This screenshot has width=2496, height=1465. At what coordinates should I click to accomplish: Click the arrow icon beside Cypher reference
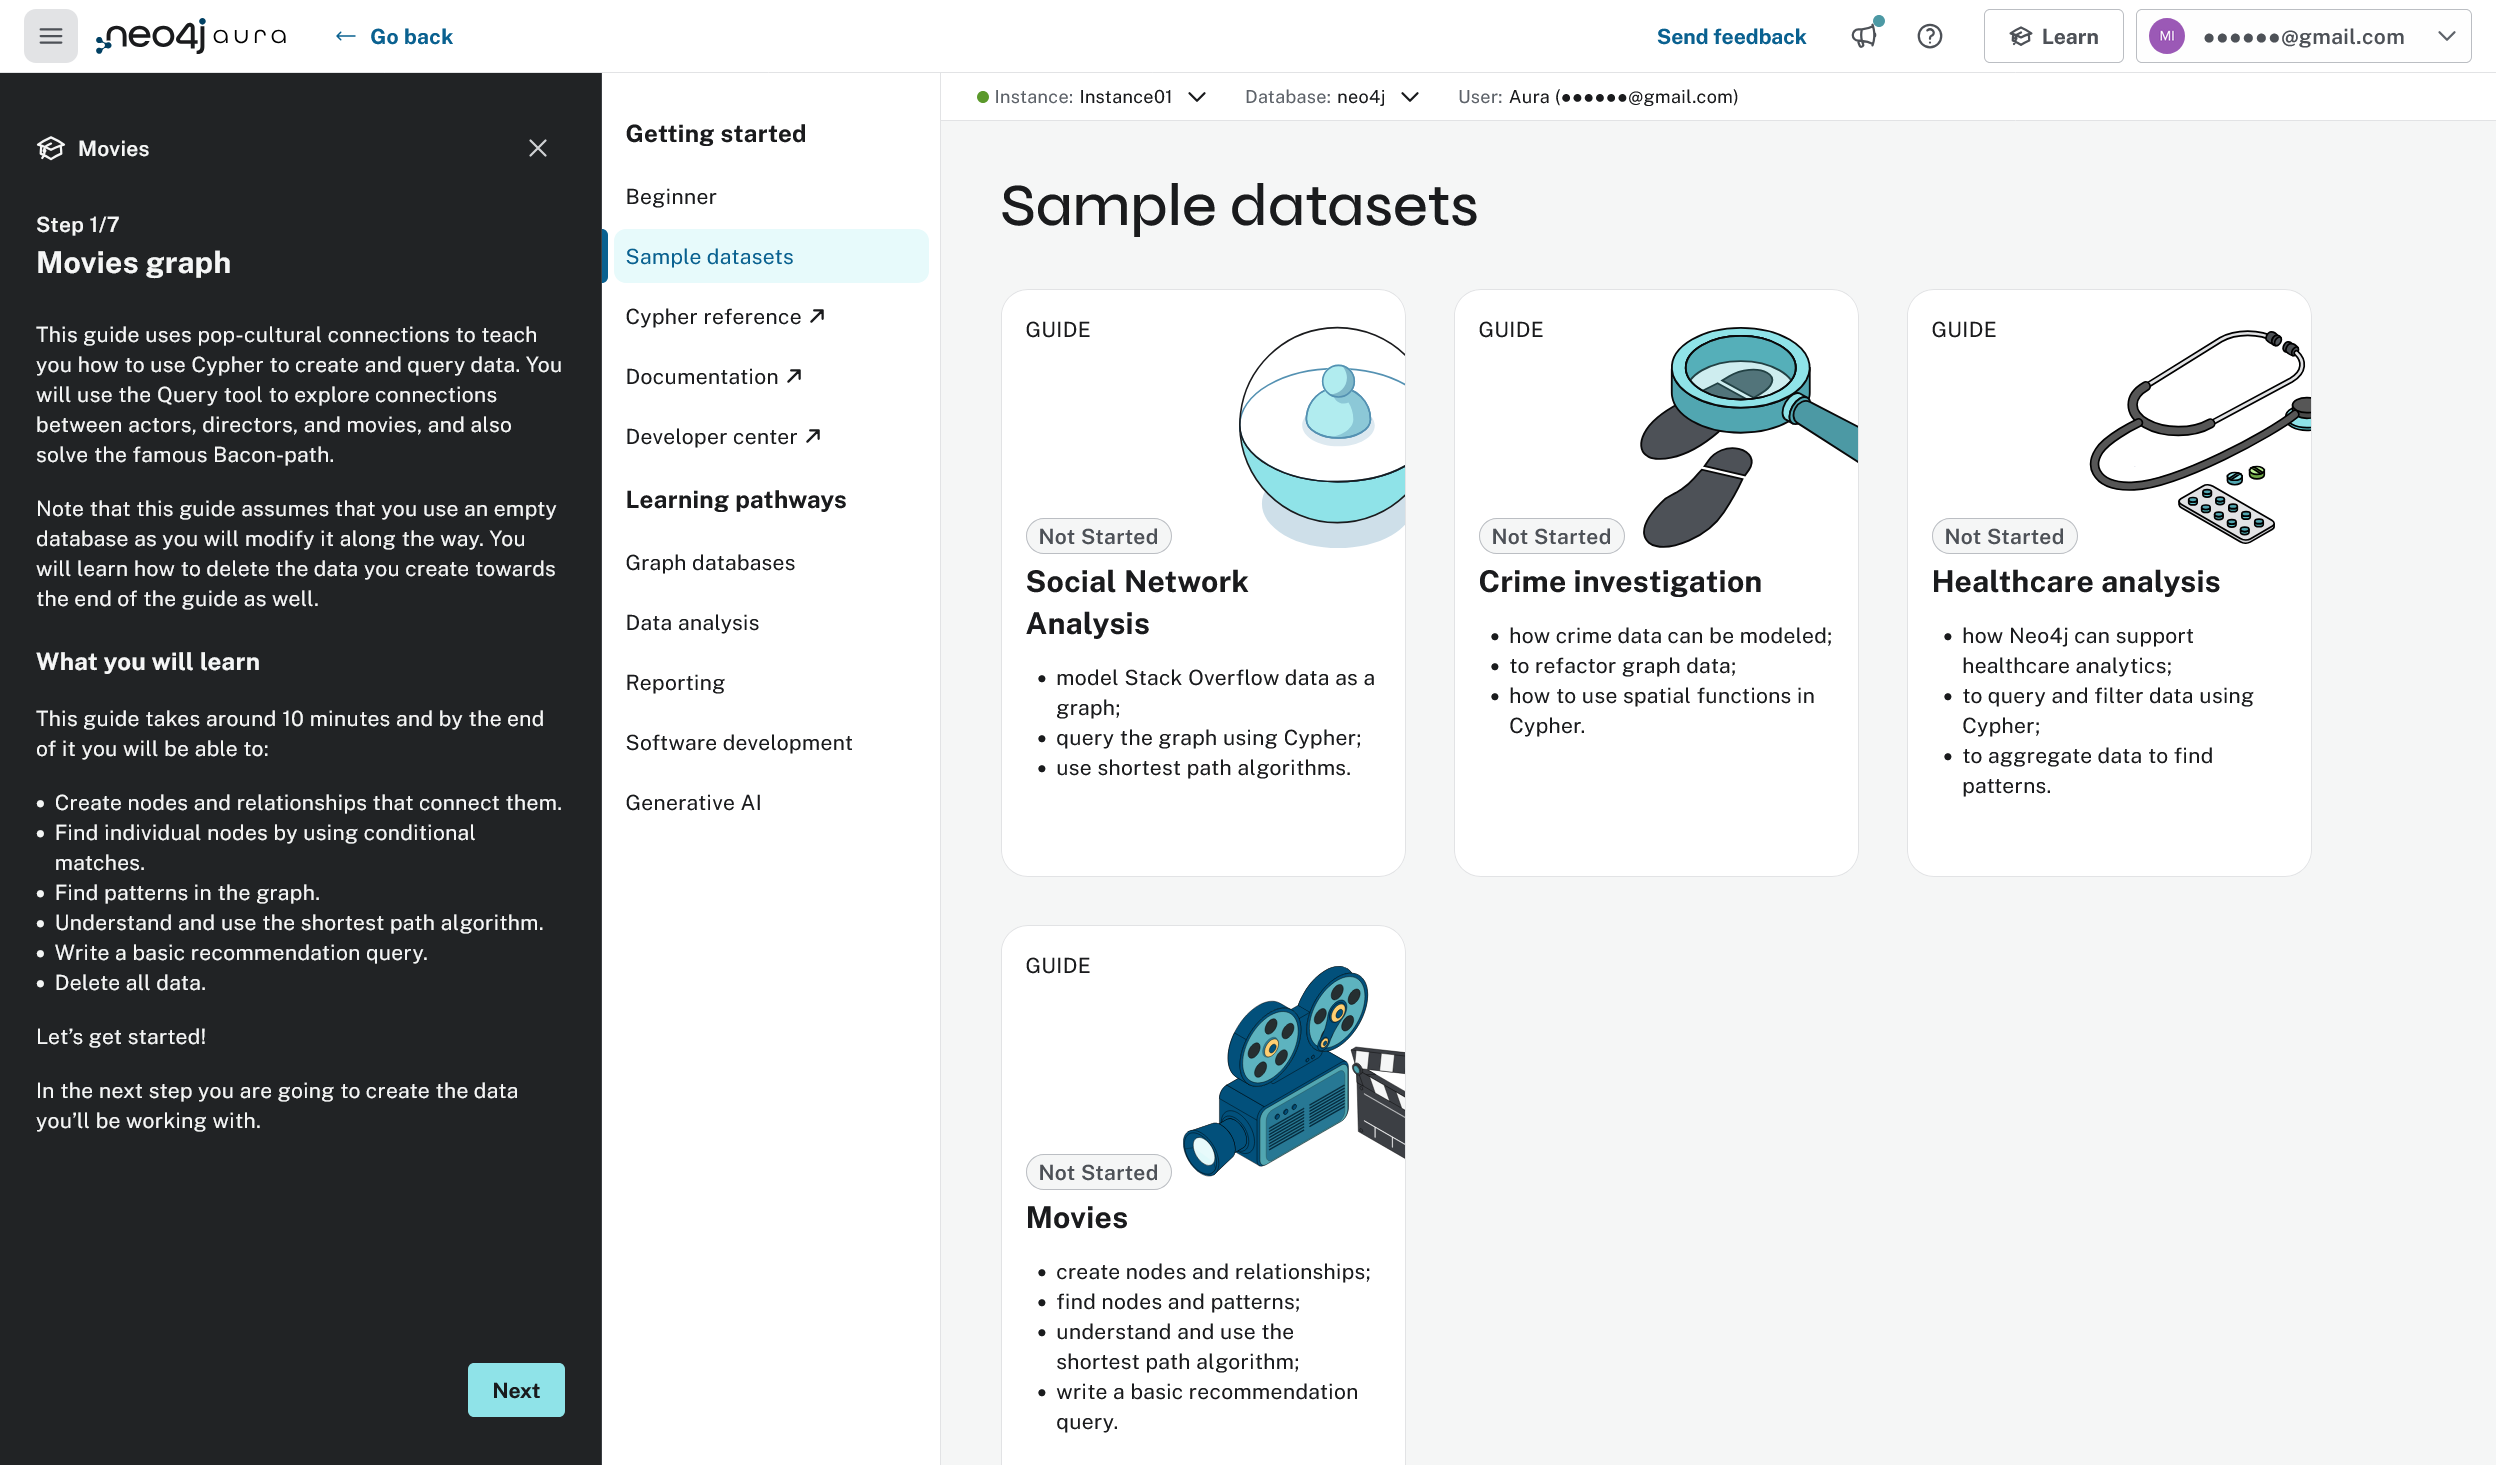[x=817, y=316]
